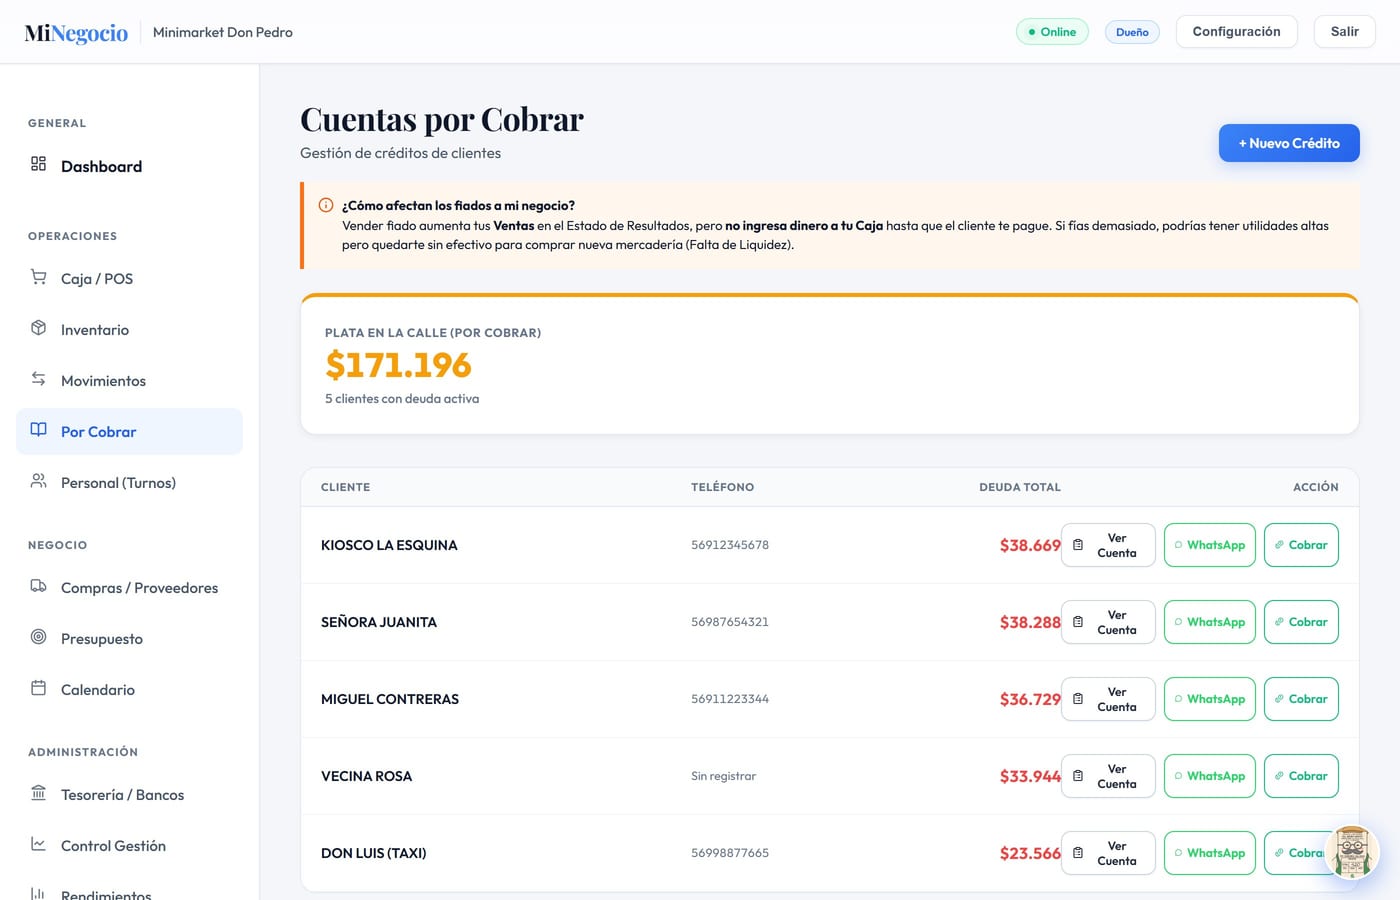This screenshot has height=900, width=1400.
Task: Click the clipboard icon for Kiosco La Esquina
Action: coord(1078,545)
